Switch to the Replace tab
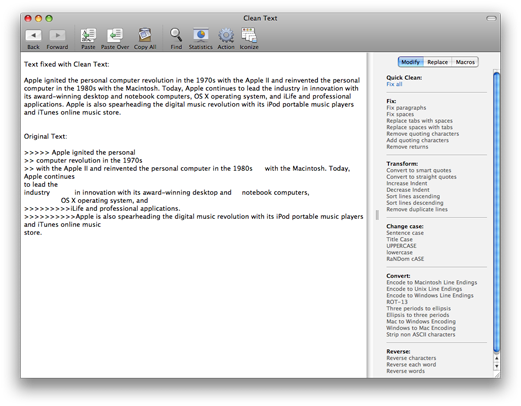 pos(438,62)
